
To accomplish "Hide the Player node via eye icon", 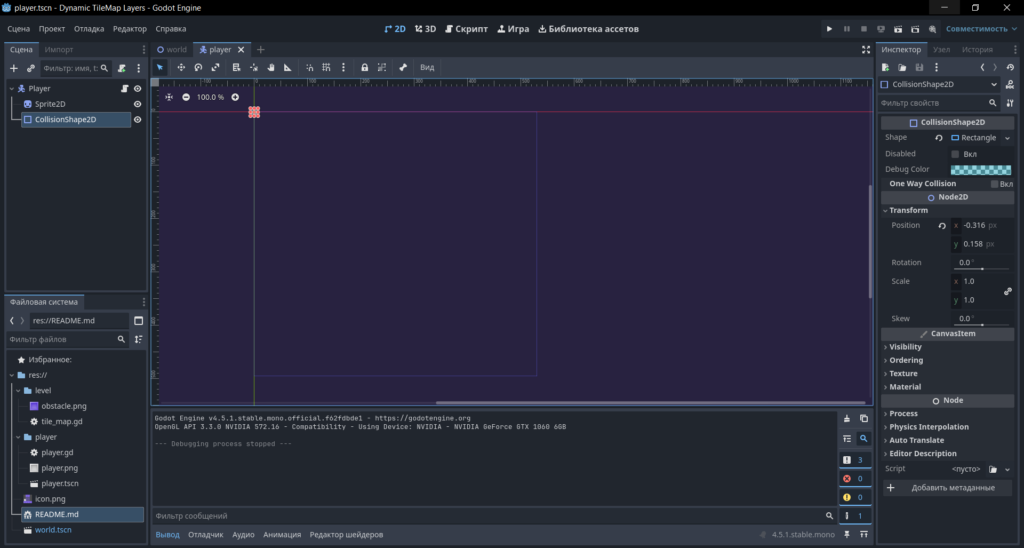I will click(137, 88).
